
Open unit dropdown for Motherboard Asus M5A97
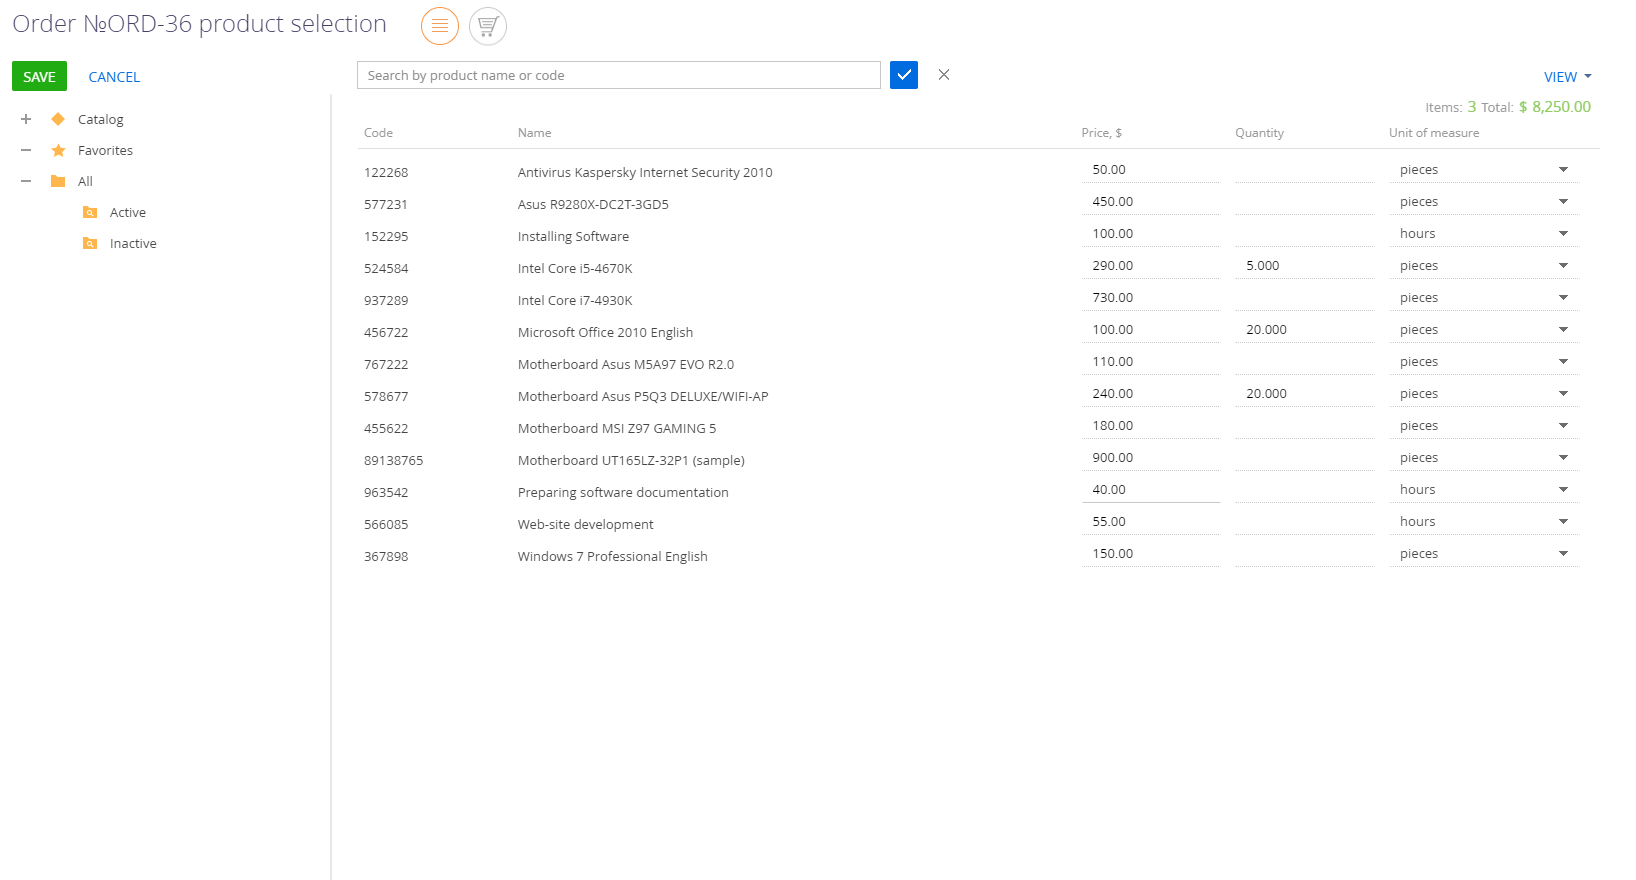[x=1563, y=362]
